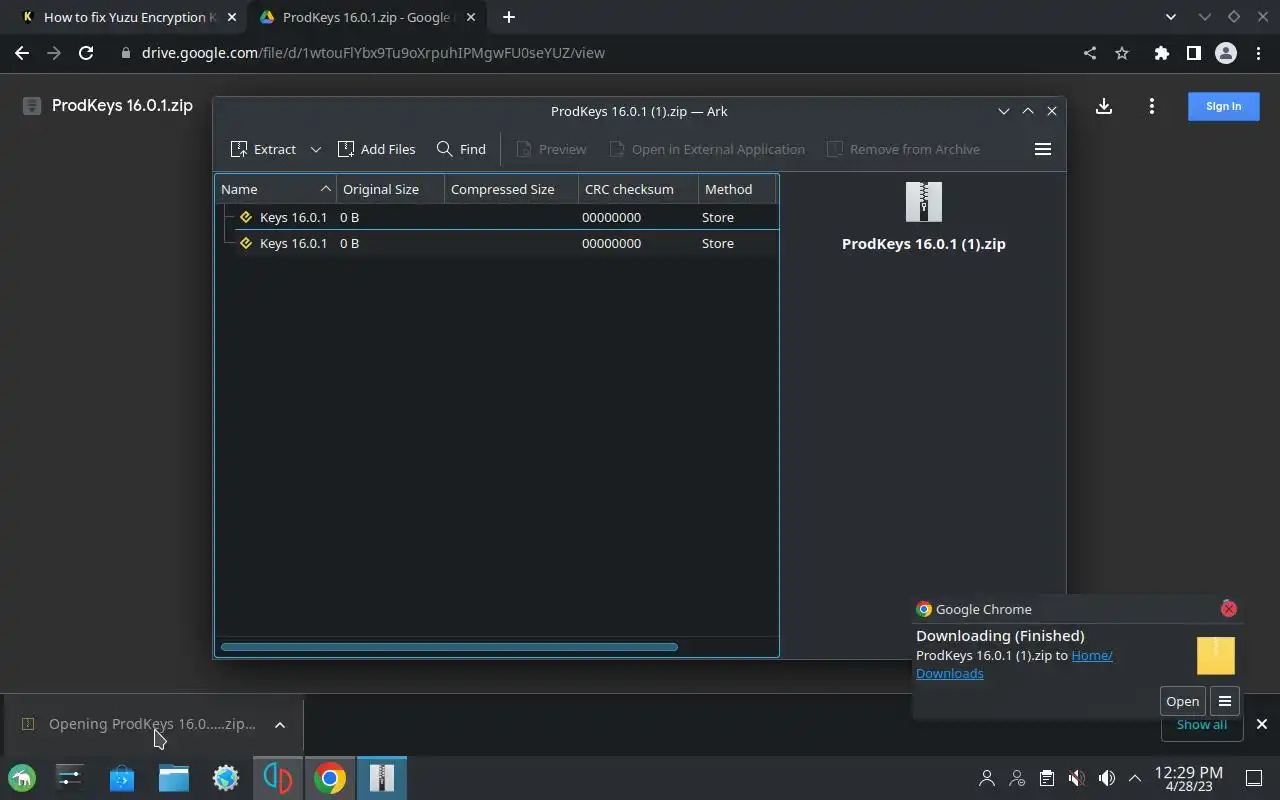This screenshot has width=1280, height=800.
Task: Open clipboard tray icon
Action: [1046, 778]
